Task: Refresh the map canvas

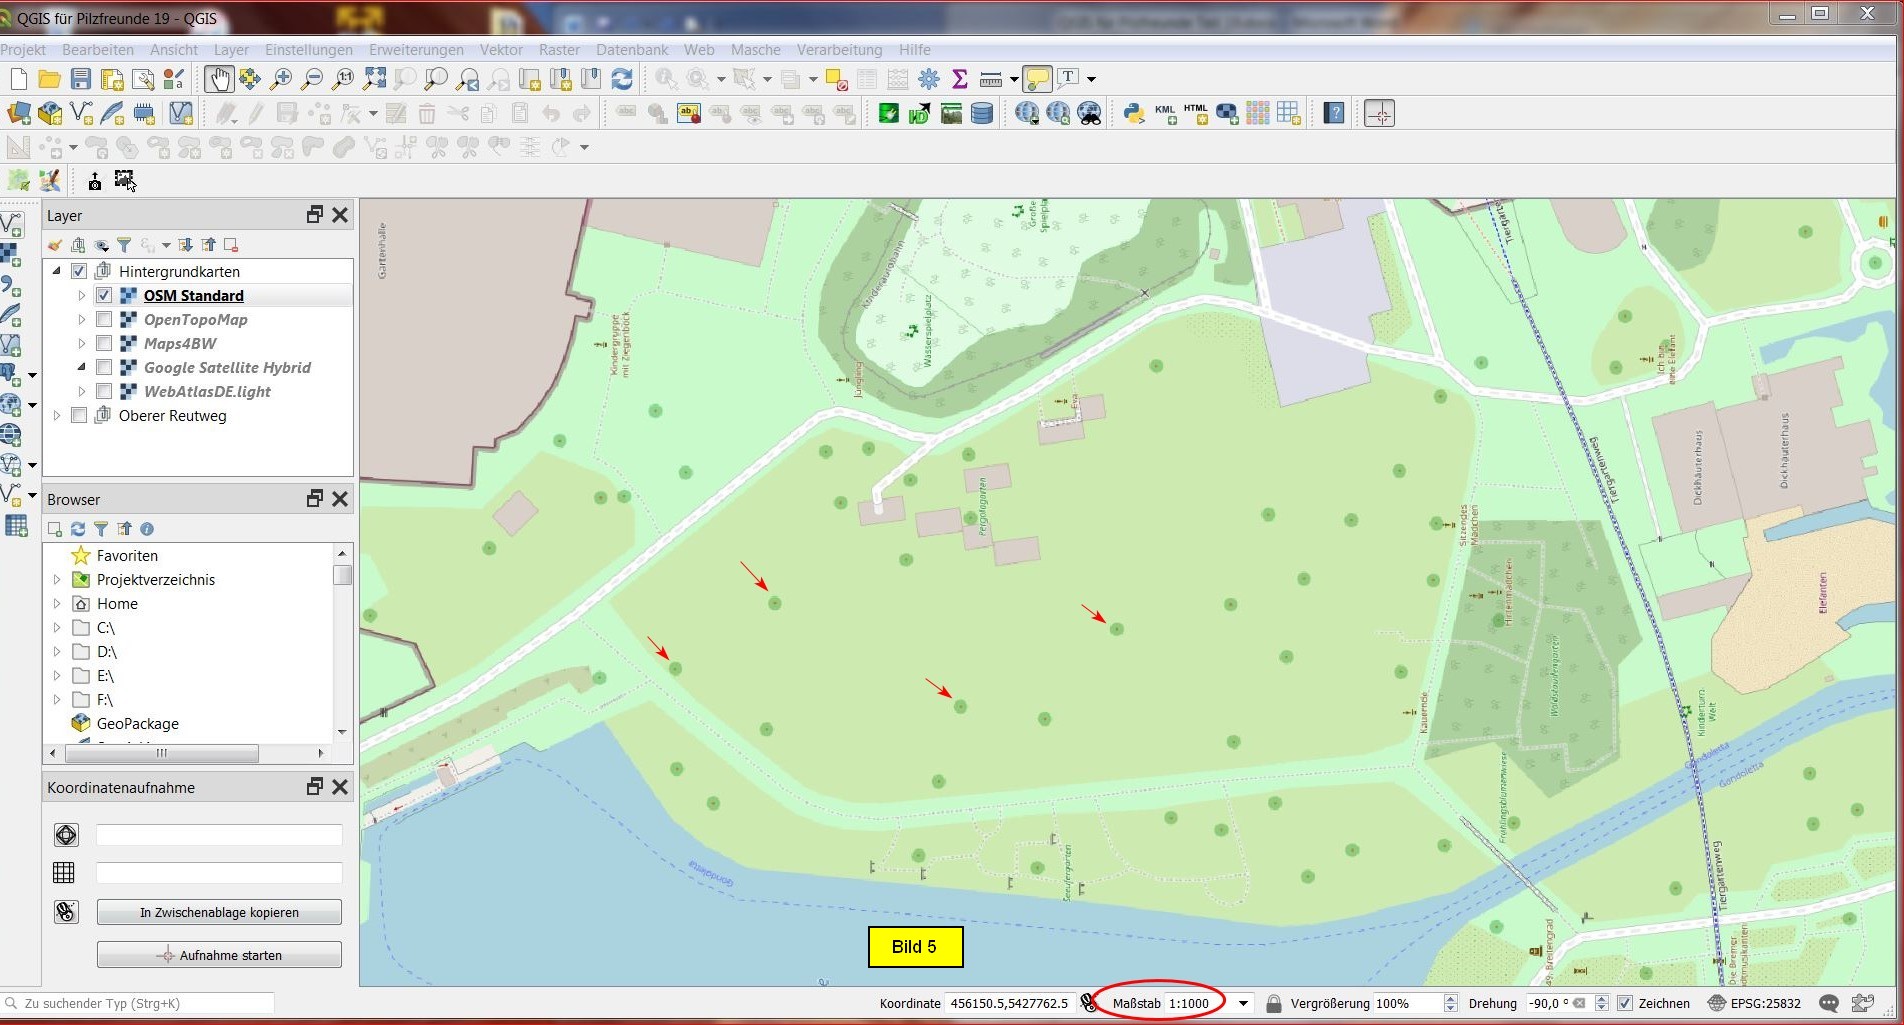Action: pos(622,79)
